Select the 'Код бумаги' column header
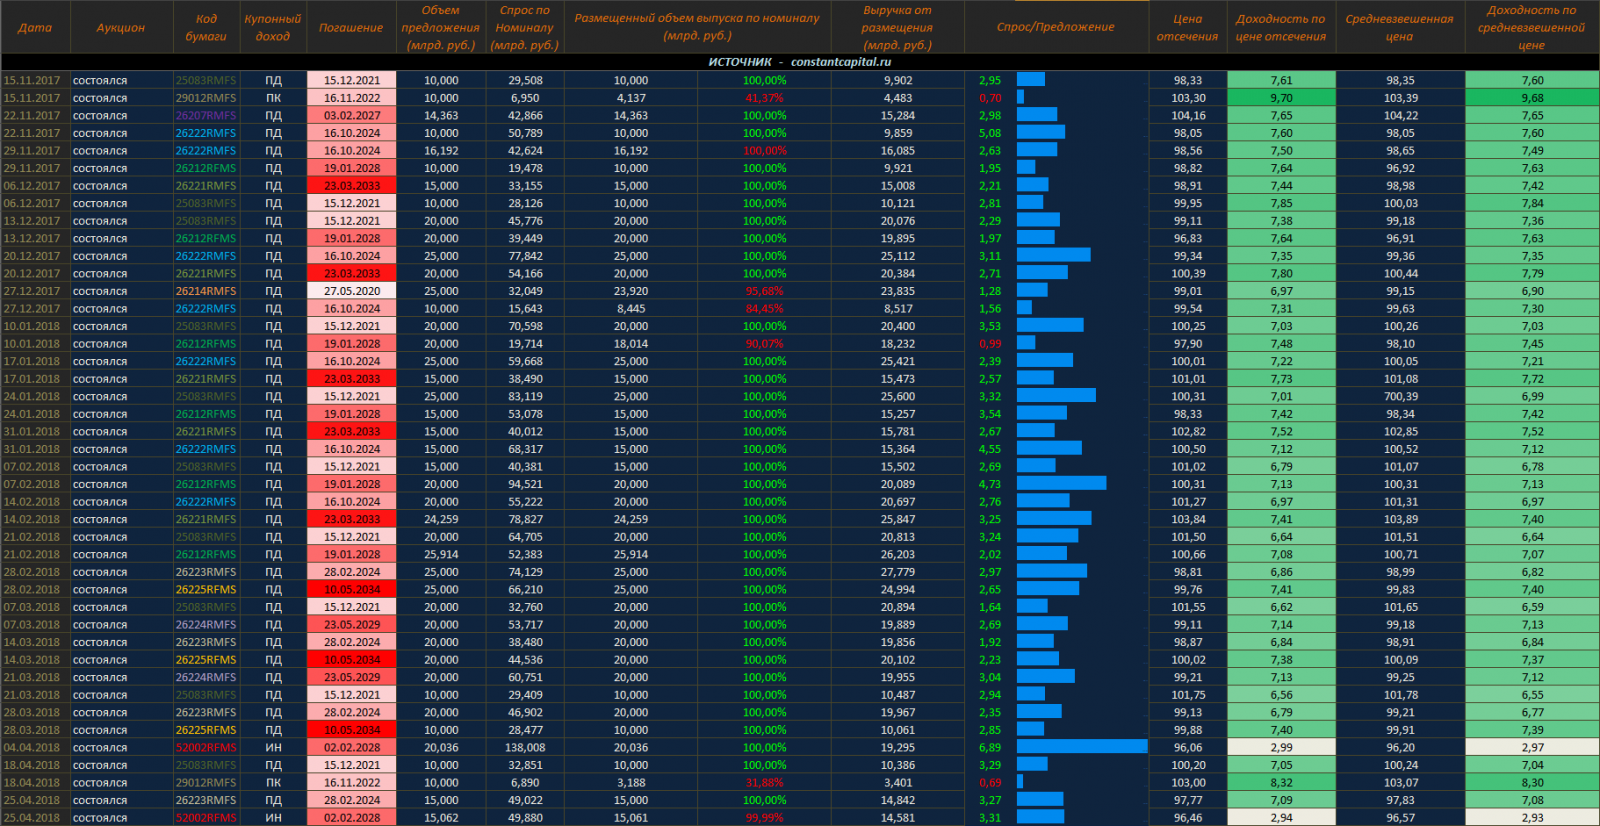Image resolution: width=1600 pixels, height=826 pixels. click(x=206, y=28)
